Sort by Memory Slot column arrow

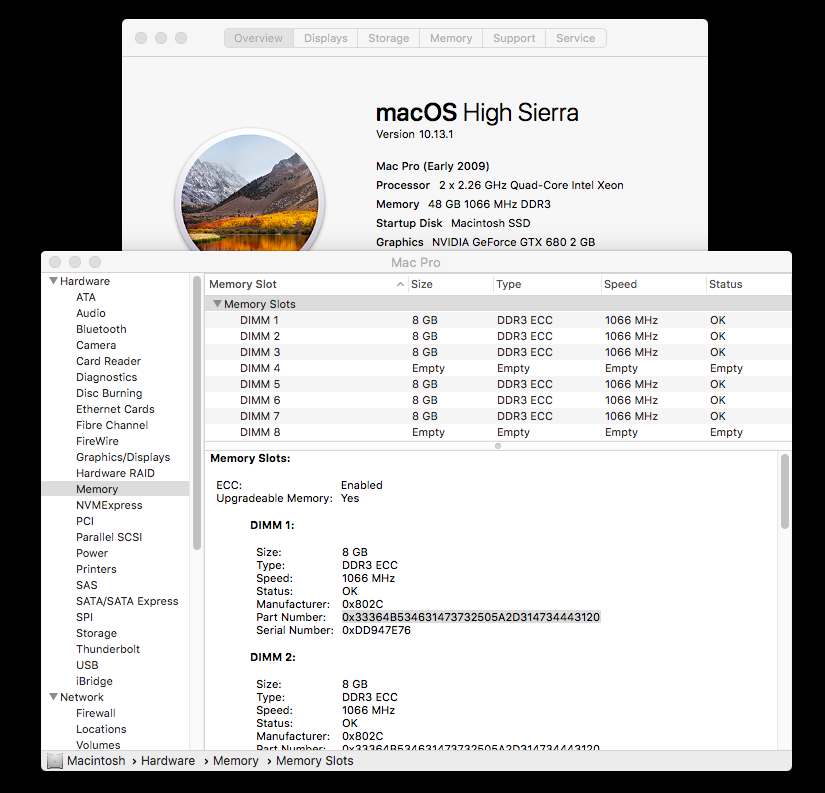coord(400,284)
